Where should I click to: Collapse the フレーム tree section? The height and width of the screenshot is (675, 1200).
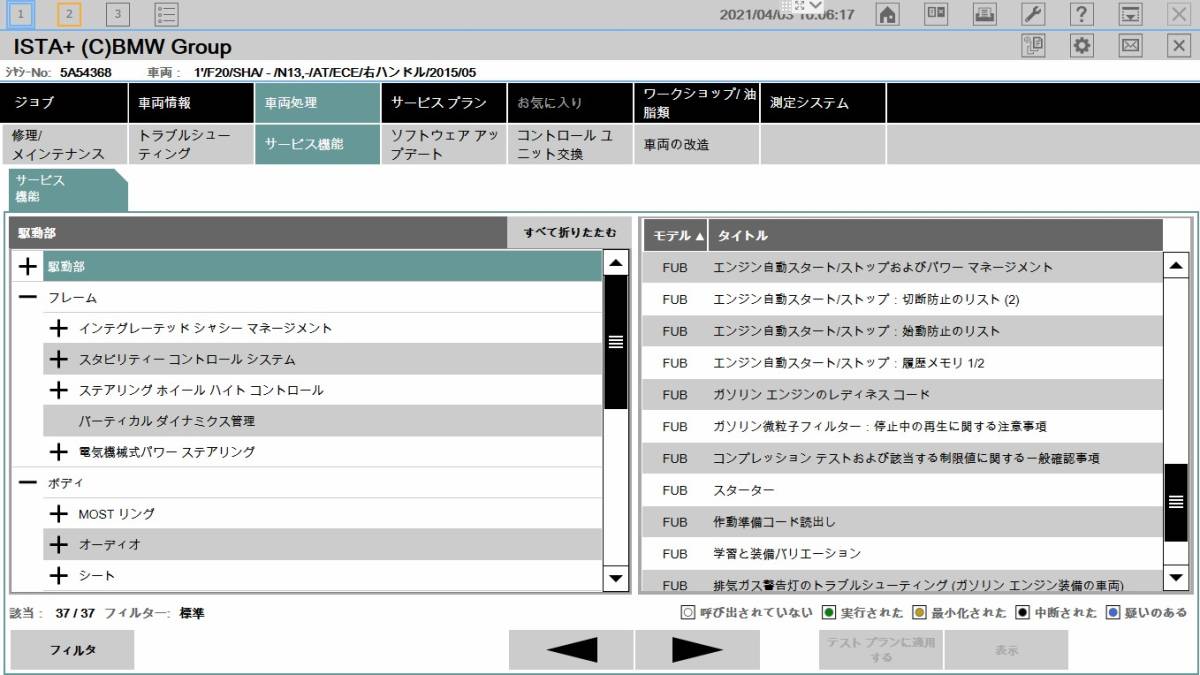tap(26, 297)
